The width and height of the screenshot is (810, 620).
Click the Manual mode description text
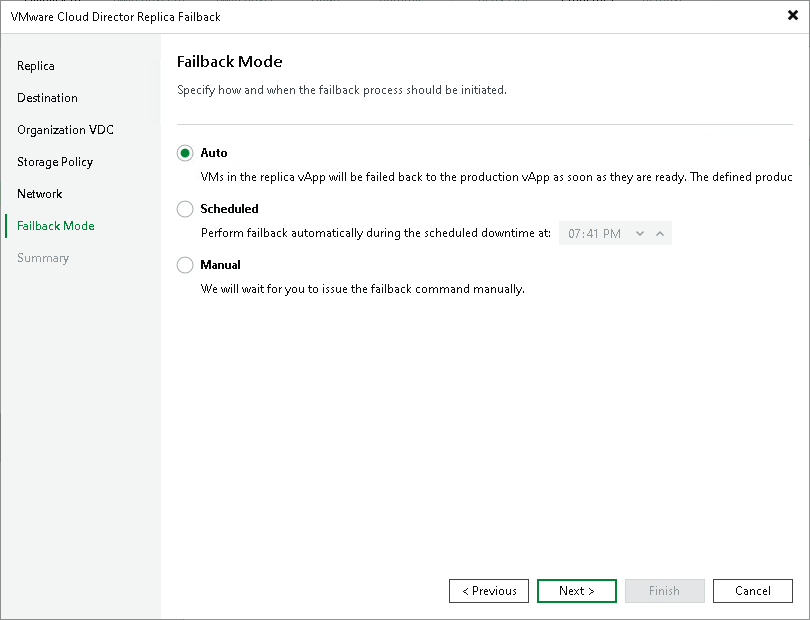coord(363,289)
